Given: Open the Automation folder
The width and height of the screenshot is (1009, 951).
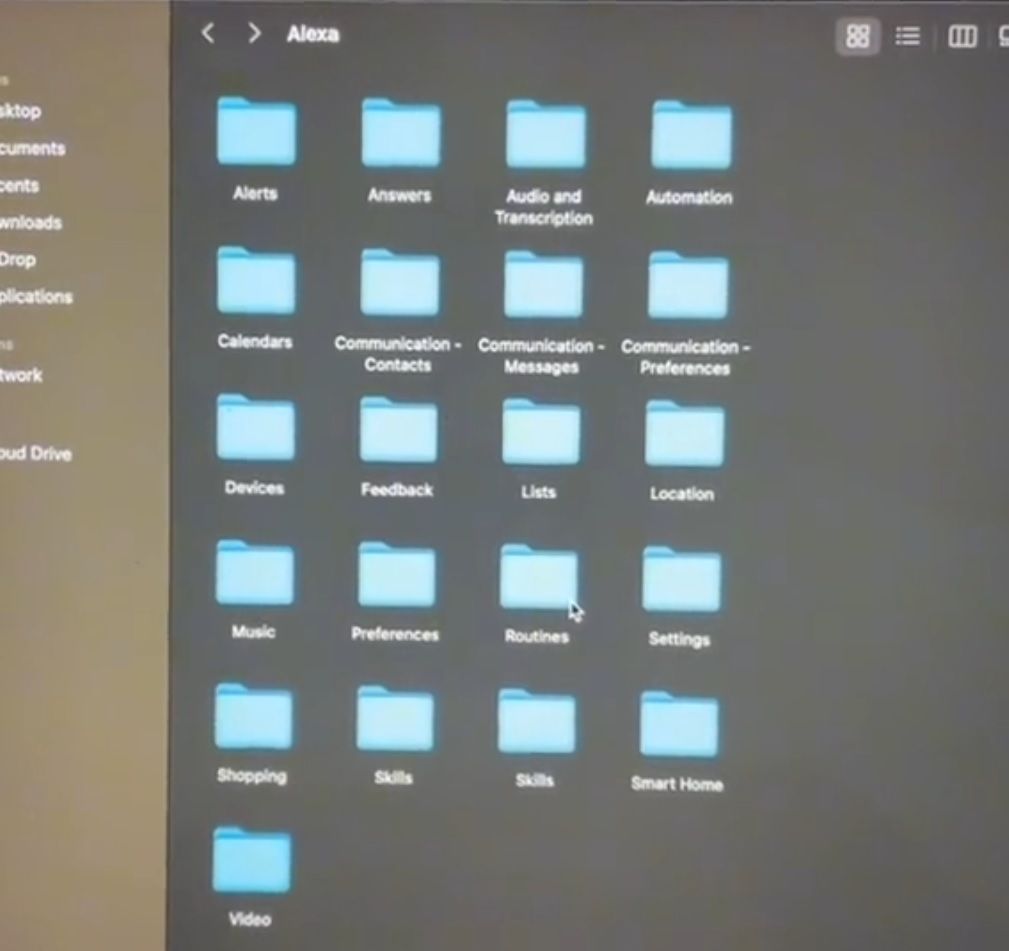Looking at the screenshot, I should (691, 135).
